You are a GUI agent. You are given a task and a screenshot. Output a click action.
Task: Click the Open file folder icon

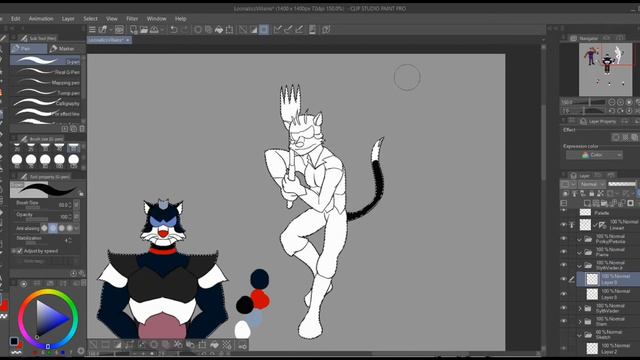click(x=144, y=29)
